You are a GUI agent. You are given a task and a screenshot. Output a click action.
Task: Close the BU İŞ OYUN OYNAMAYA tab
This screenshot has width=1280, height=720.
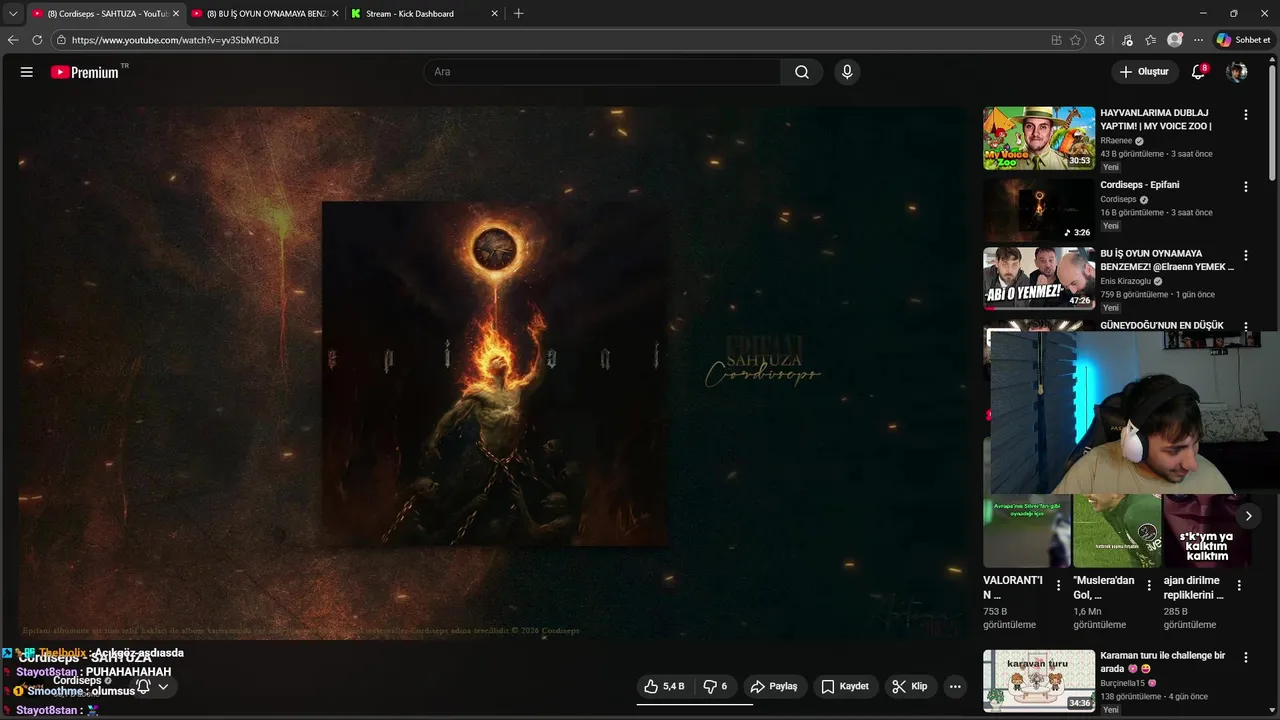pyautogui.click(x=335, y=14)
